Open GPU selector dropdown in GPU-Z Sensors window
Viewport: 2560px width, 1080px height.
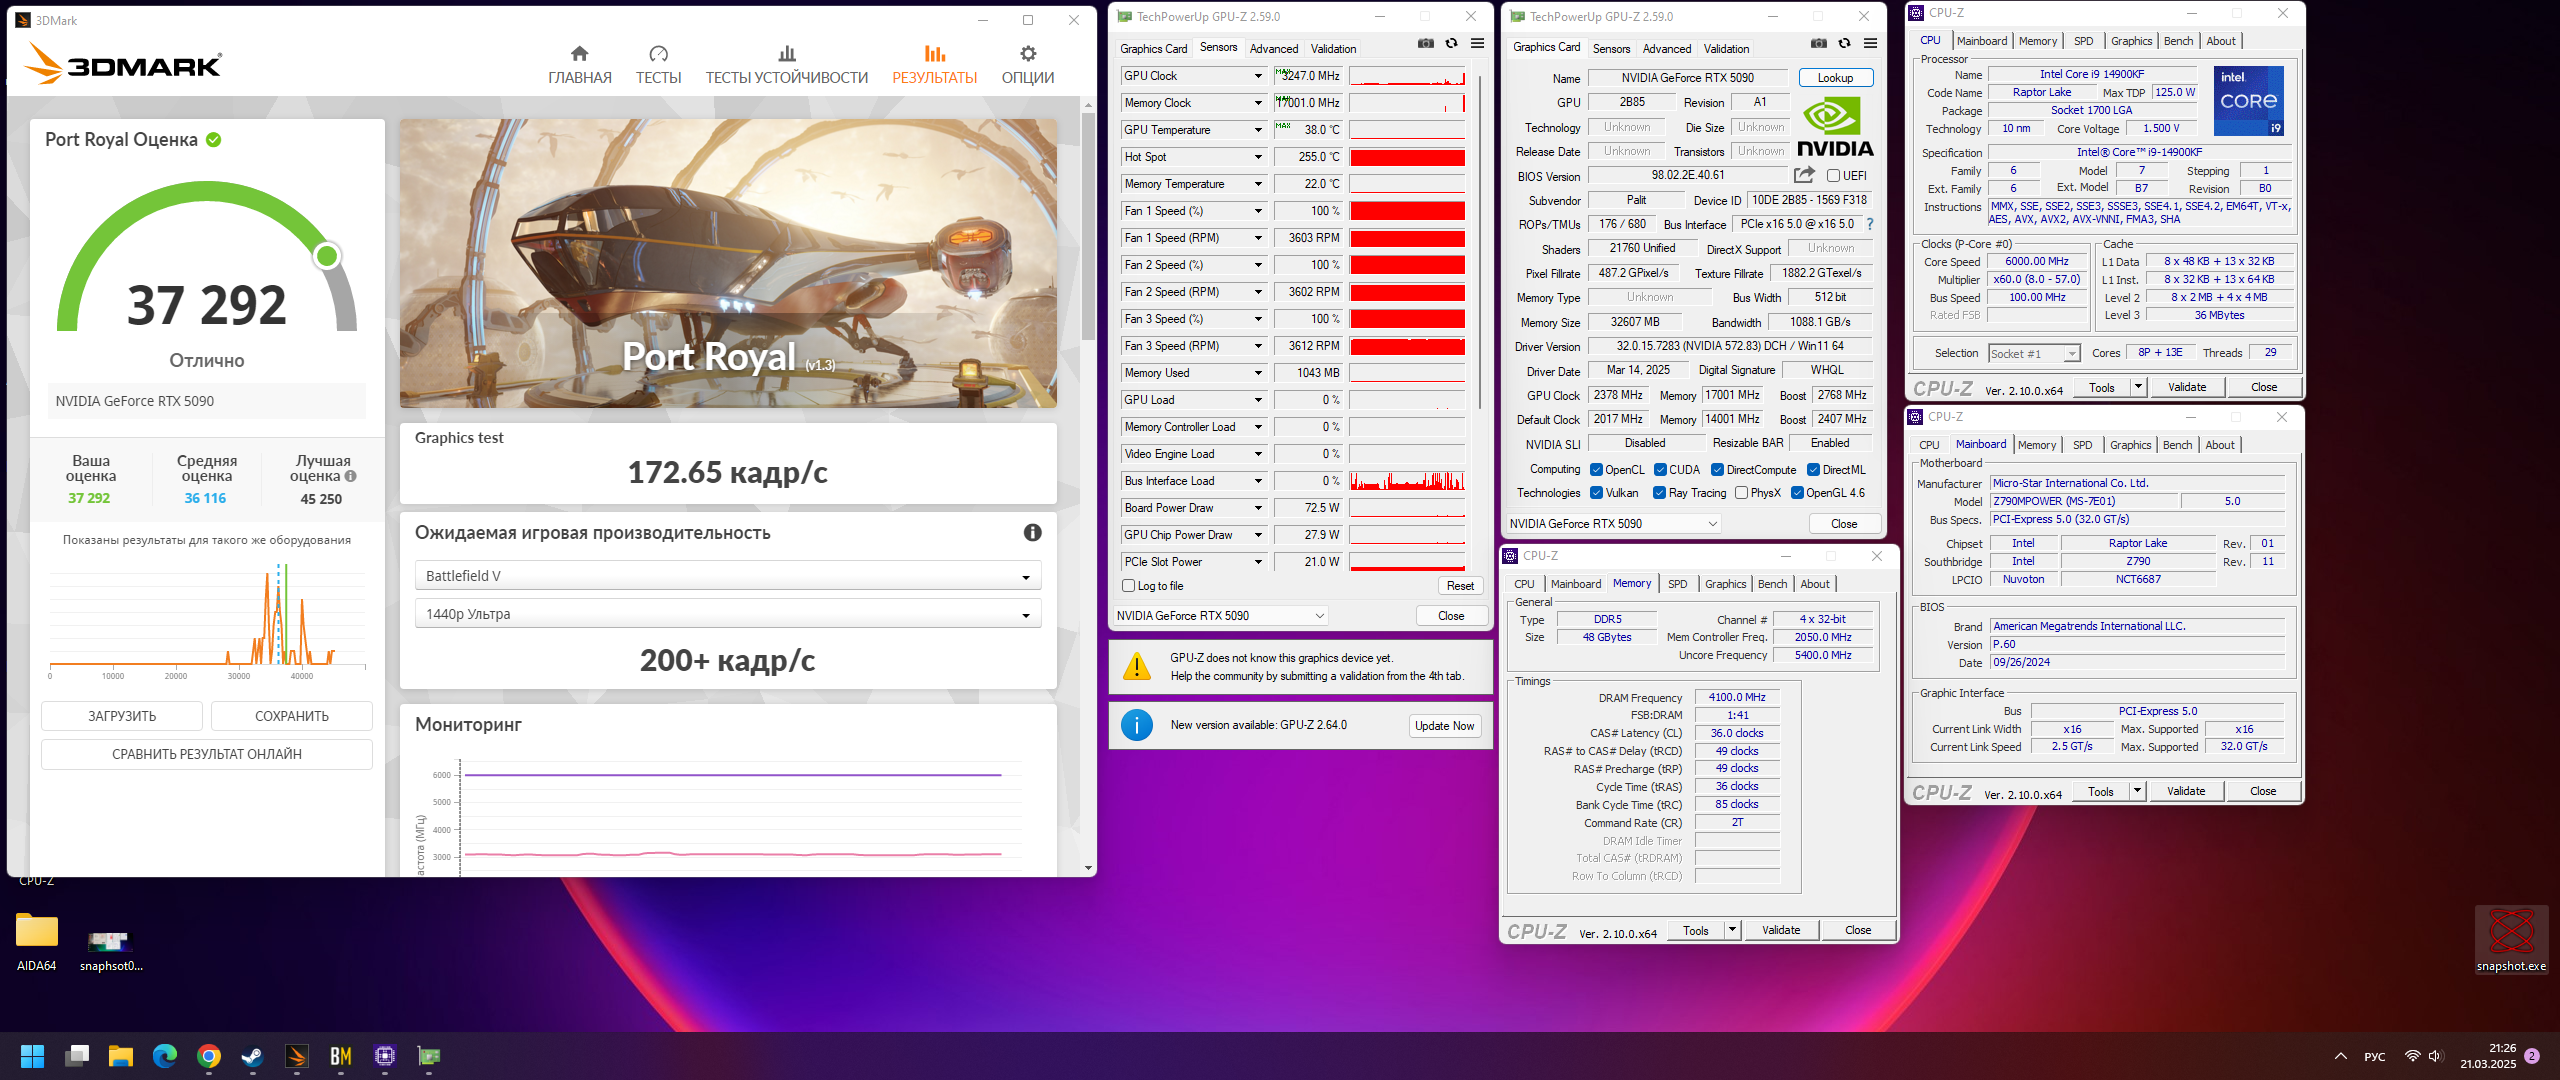tap(1220, 616)
